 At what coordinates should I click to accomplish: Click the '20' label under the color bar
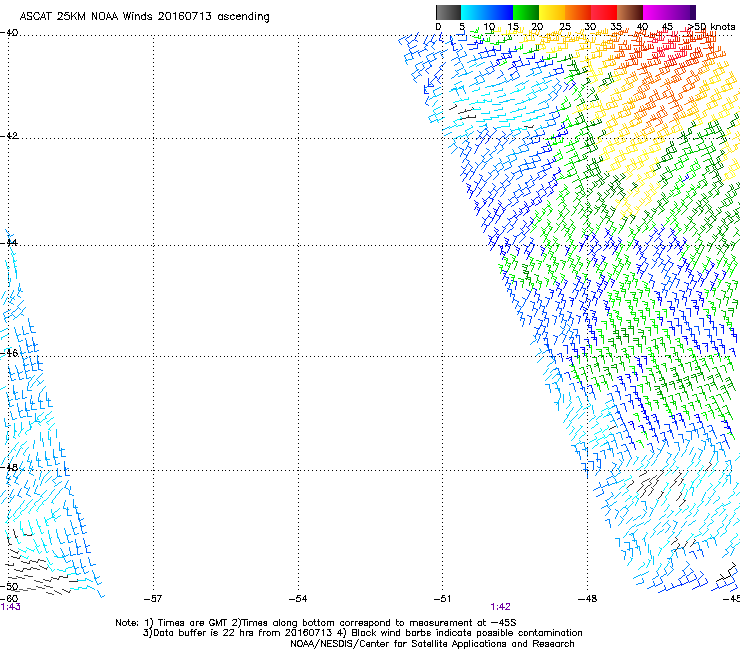point(537,27)
